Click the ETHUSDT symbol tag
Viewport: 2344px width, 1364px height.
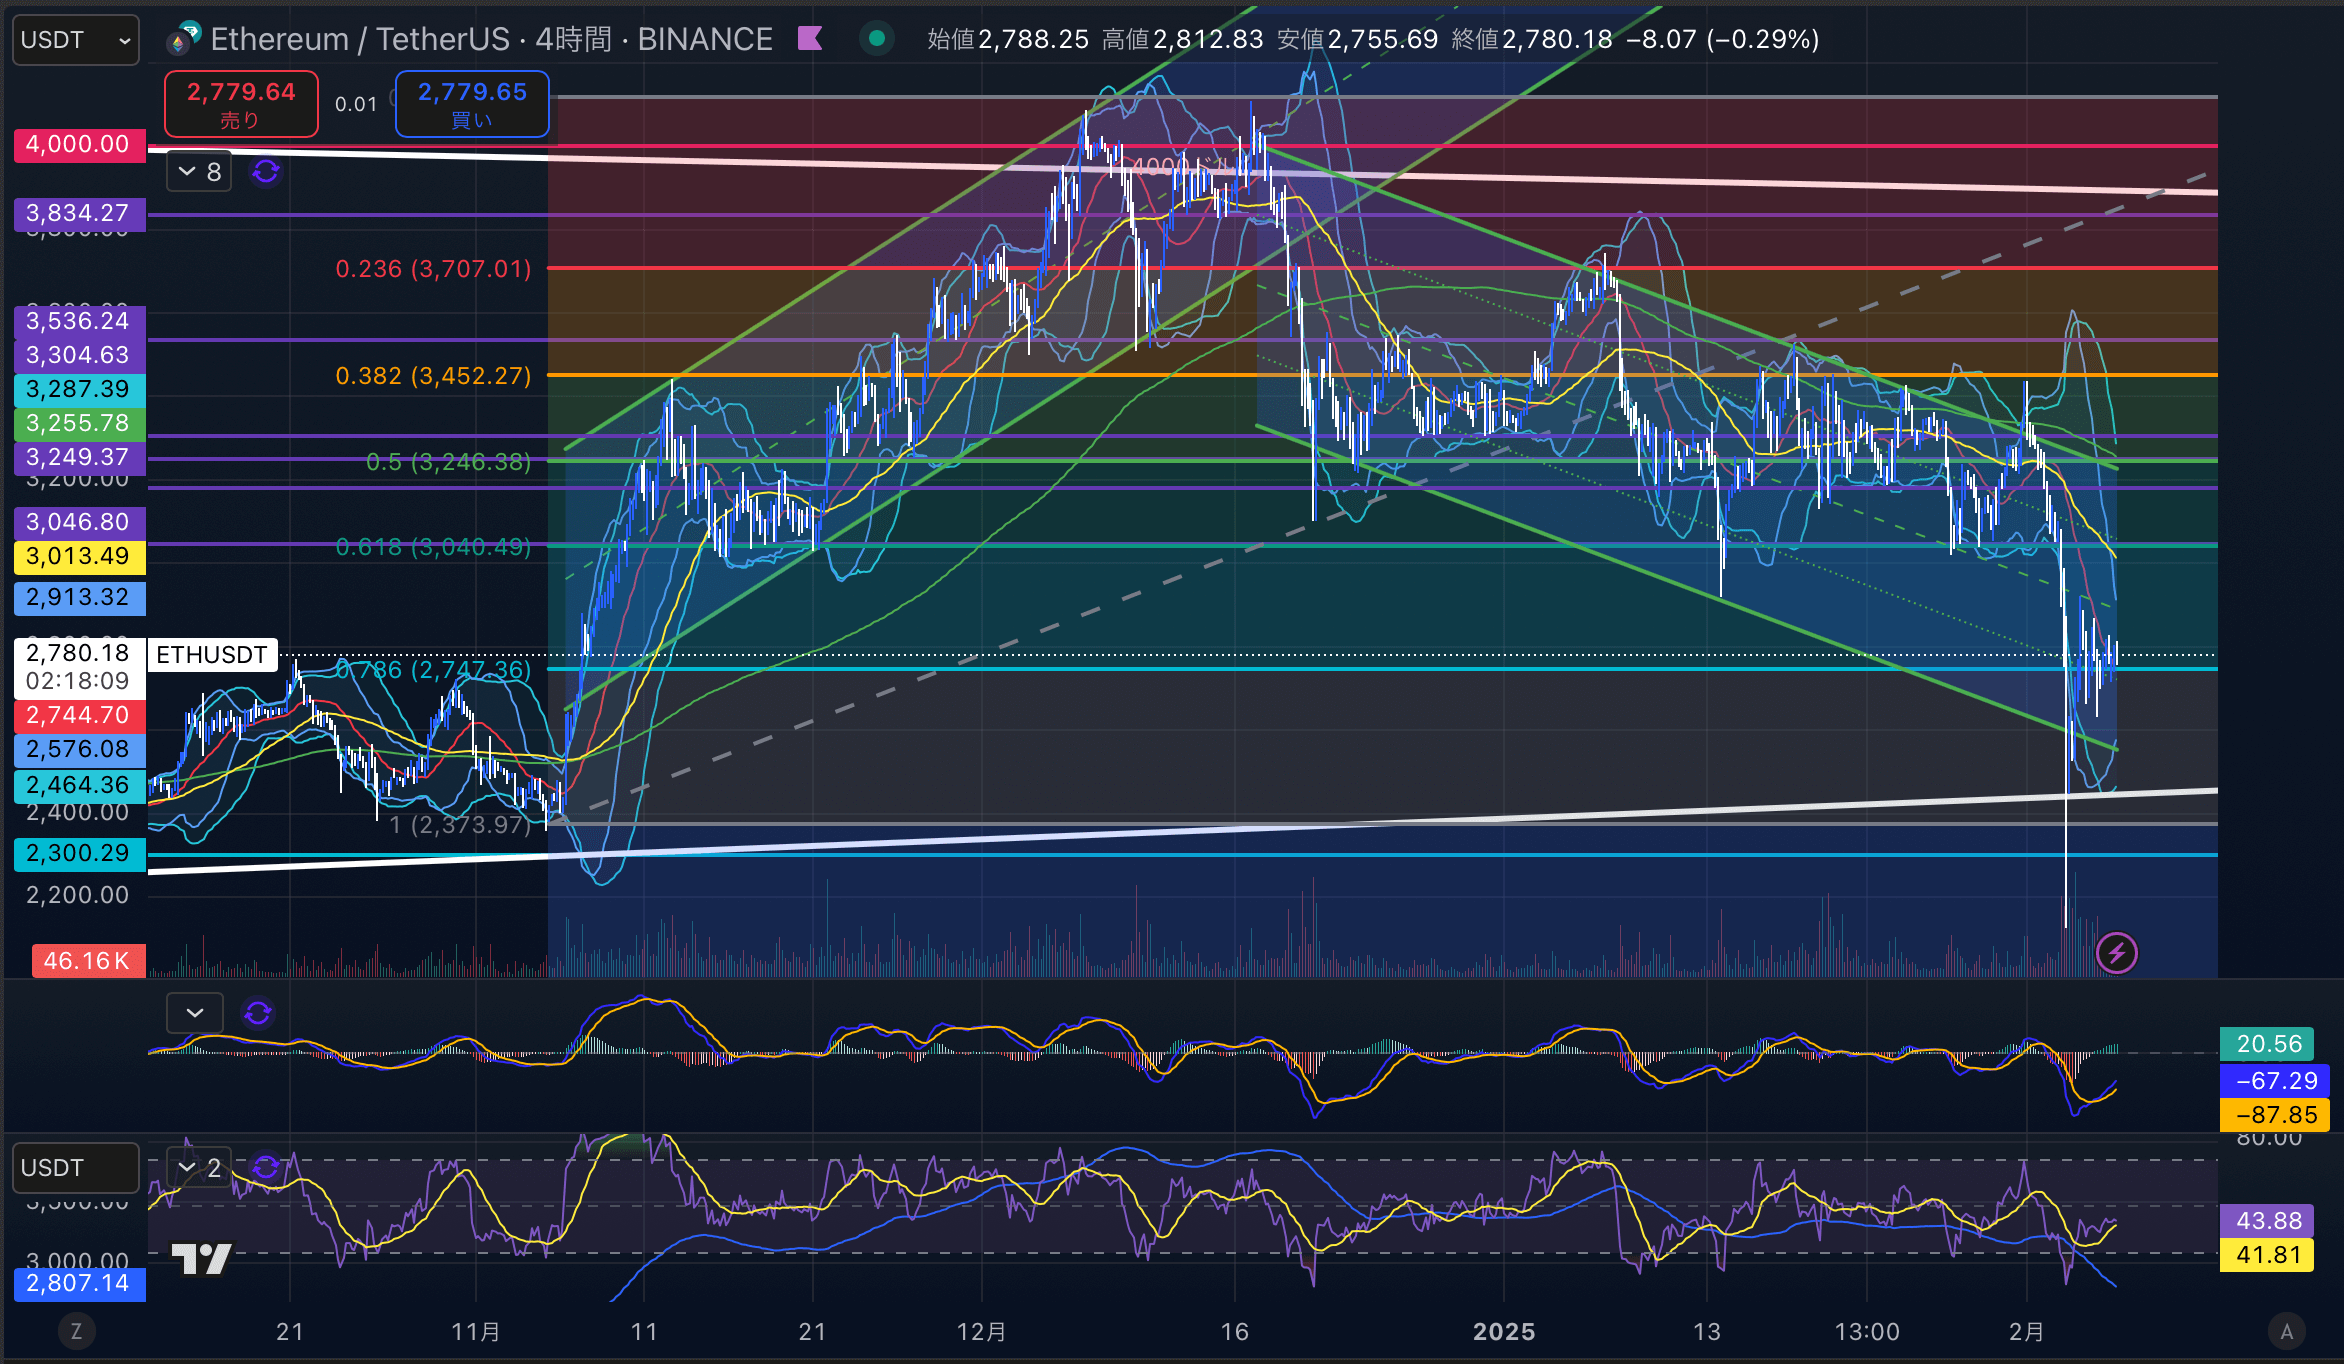[212, 655]
